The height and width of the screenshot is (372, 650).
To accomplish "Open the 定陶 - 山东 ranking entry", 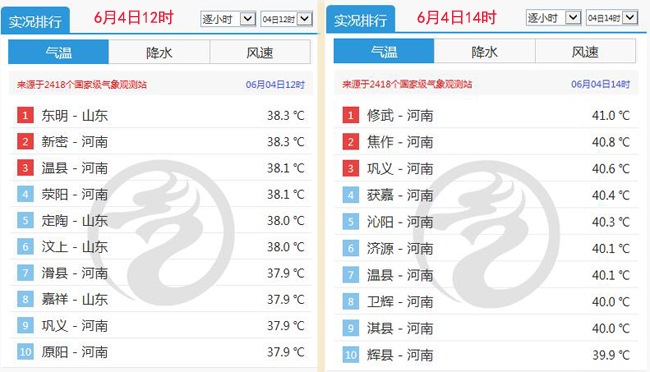I will click(x=161, y=221).
